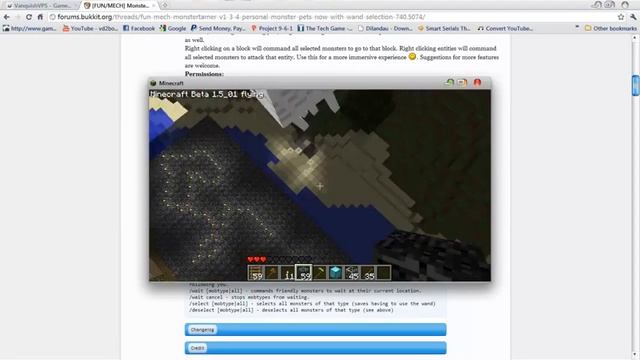Open the Google bookmark
The width and height of the screenshot is (640, 360).
(173, 29)
